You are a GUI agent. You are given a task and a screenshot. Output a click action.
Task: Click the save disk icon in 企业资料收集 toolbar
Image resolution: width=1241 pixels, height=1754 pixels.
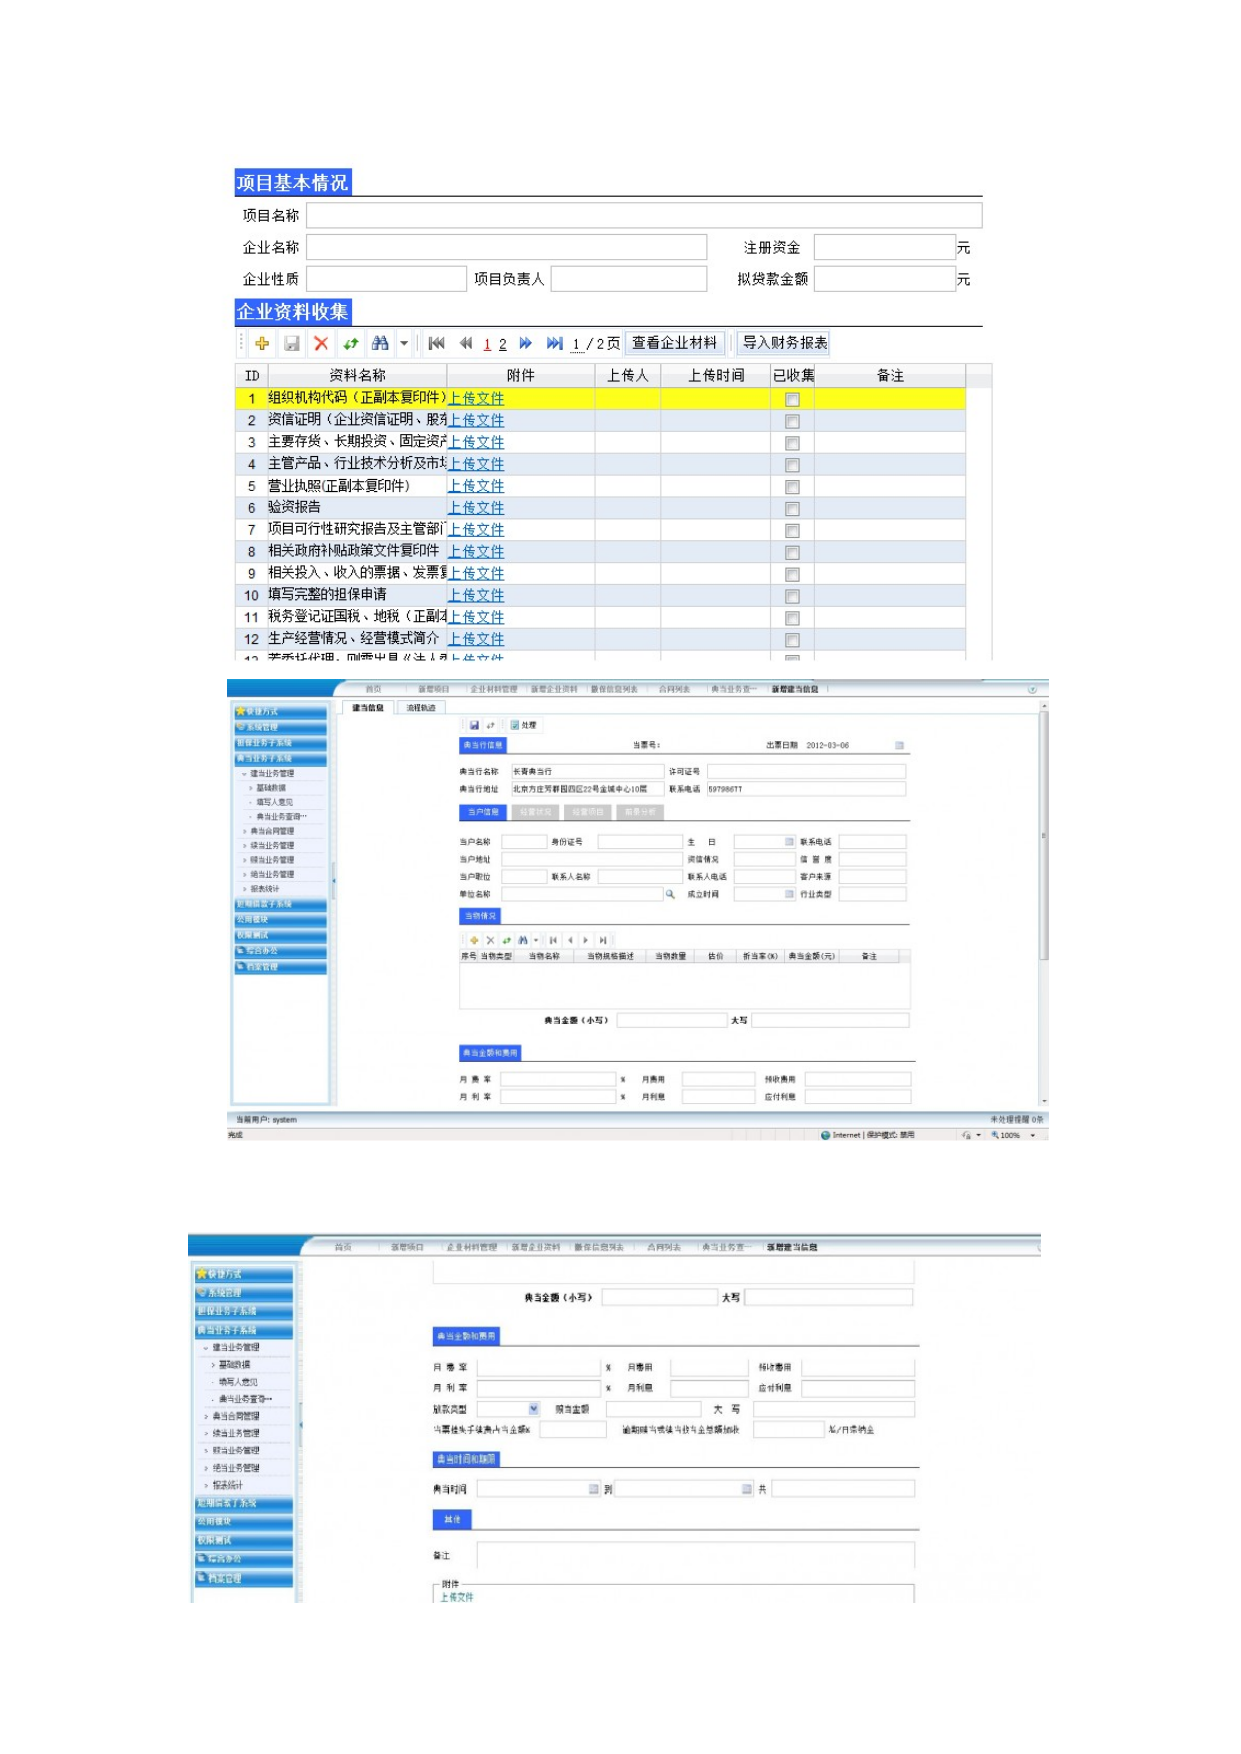click(x=291, y=343)
